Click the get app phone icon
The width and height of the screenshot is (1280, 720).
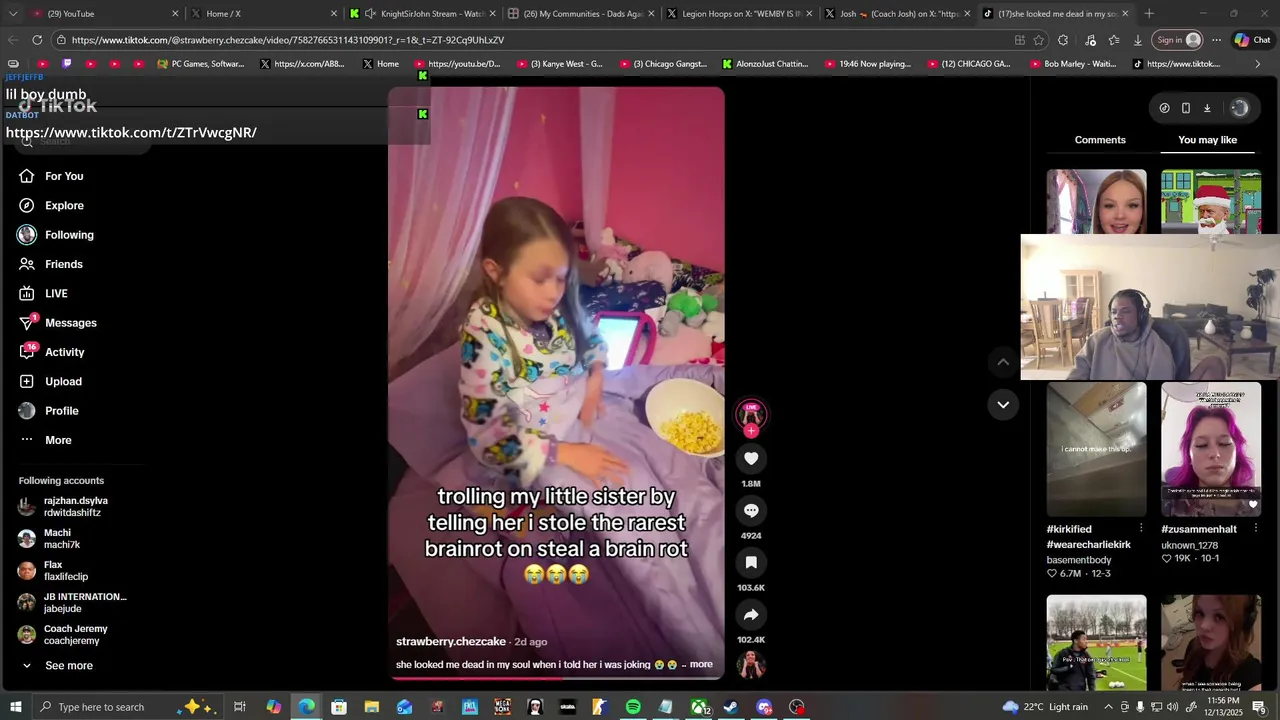point(1185,108)
